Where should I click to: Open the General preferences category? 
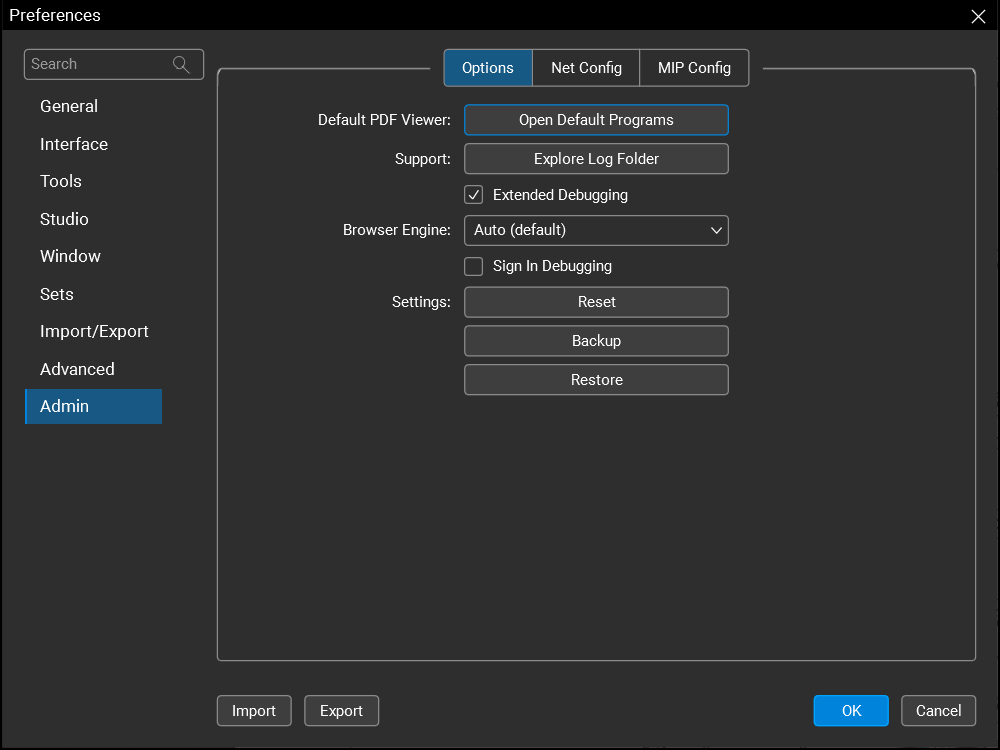[69, 106]
